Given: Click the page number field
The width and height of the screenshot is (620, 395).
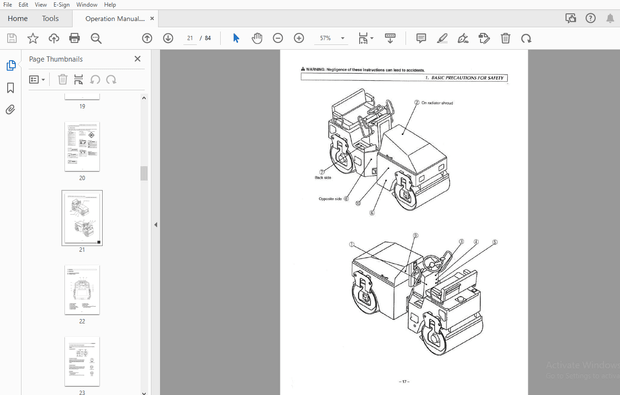Looking at the screenshot, I should (x=190, y=38).
